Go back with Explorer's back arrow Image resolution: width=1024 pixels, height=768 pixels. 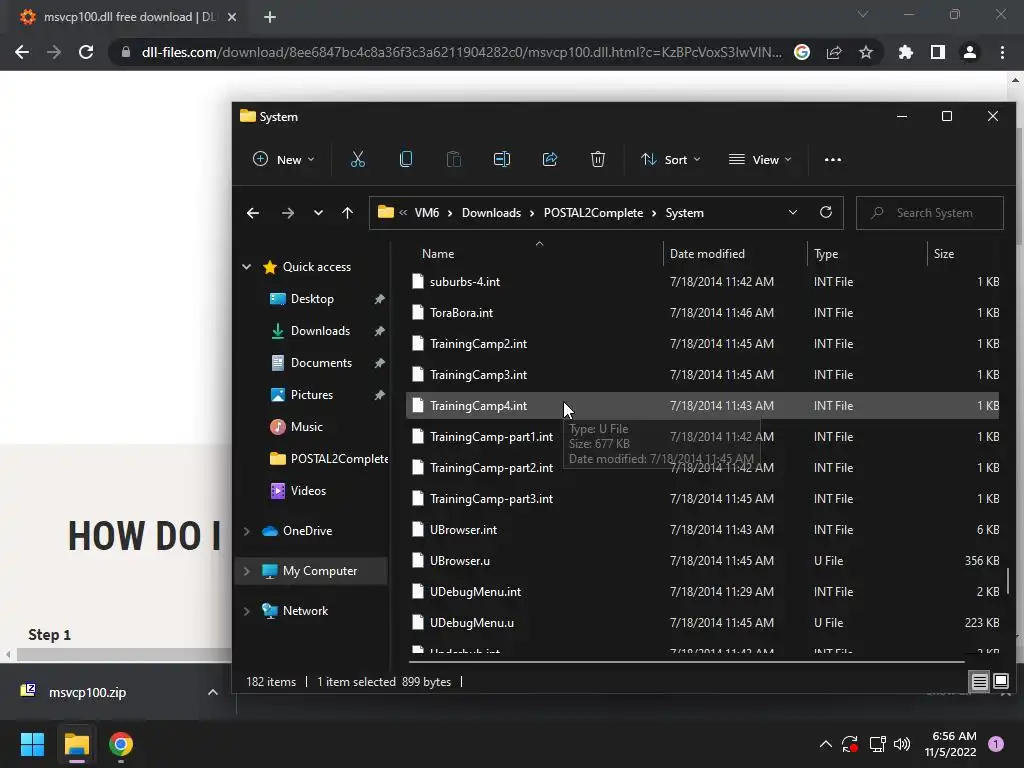[x=253, y=213]
